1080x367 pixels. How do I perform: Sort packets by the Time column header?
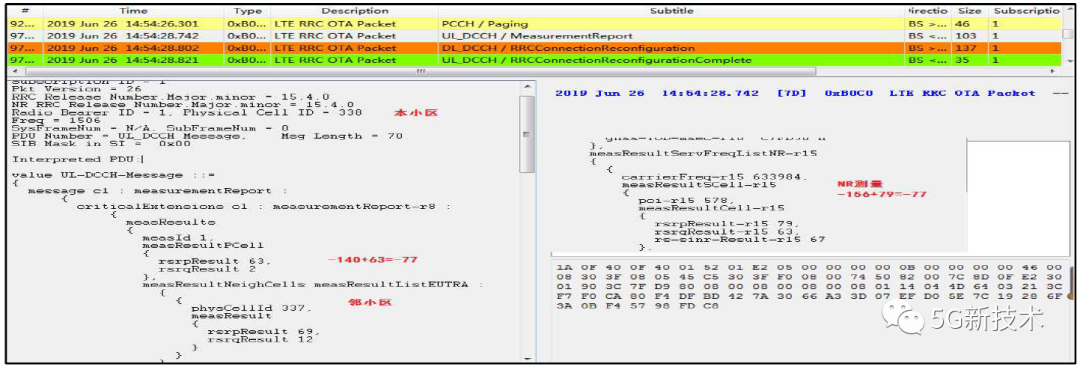(x=133, y=11)
